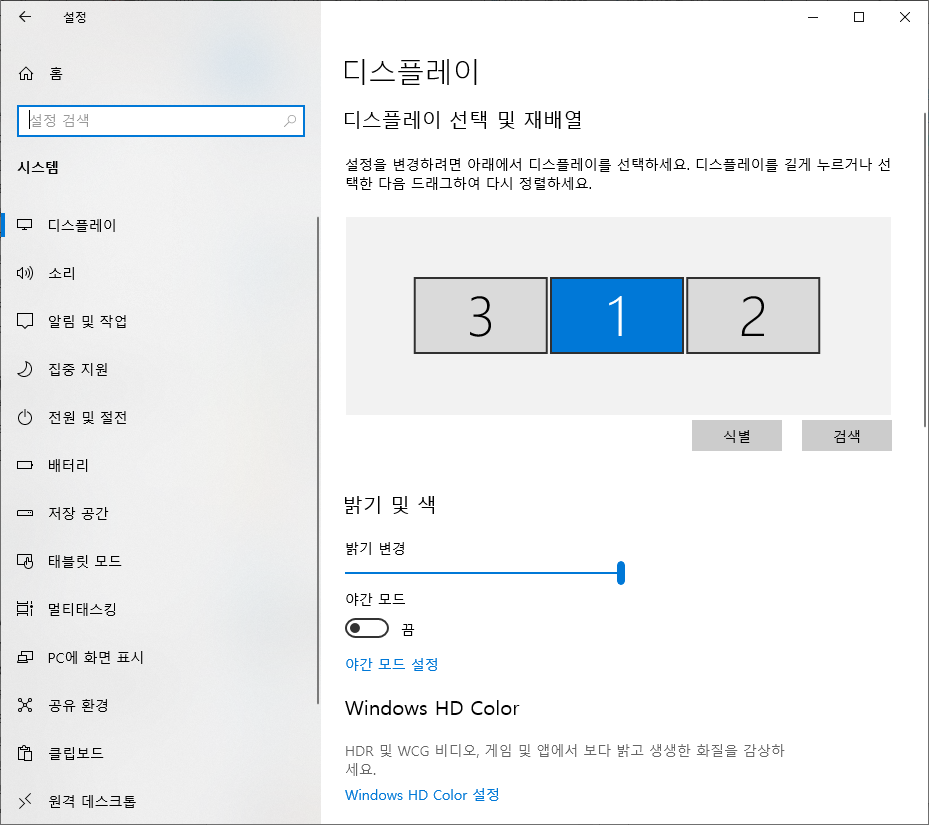929x825 pixels.
Task: Click the 검색 detect button
Action: pyautogui.click(x=846, y=436)
